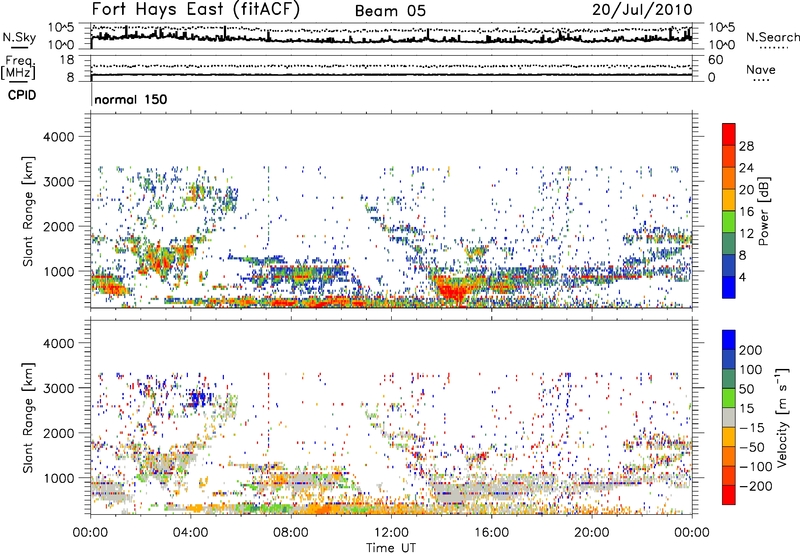The image size is (800, 554).
Task: Click the red high-power echo patch near 14:30 UT
Action: tap(453, 289)
